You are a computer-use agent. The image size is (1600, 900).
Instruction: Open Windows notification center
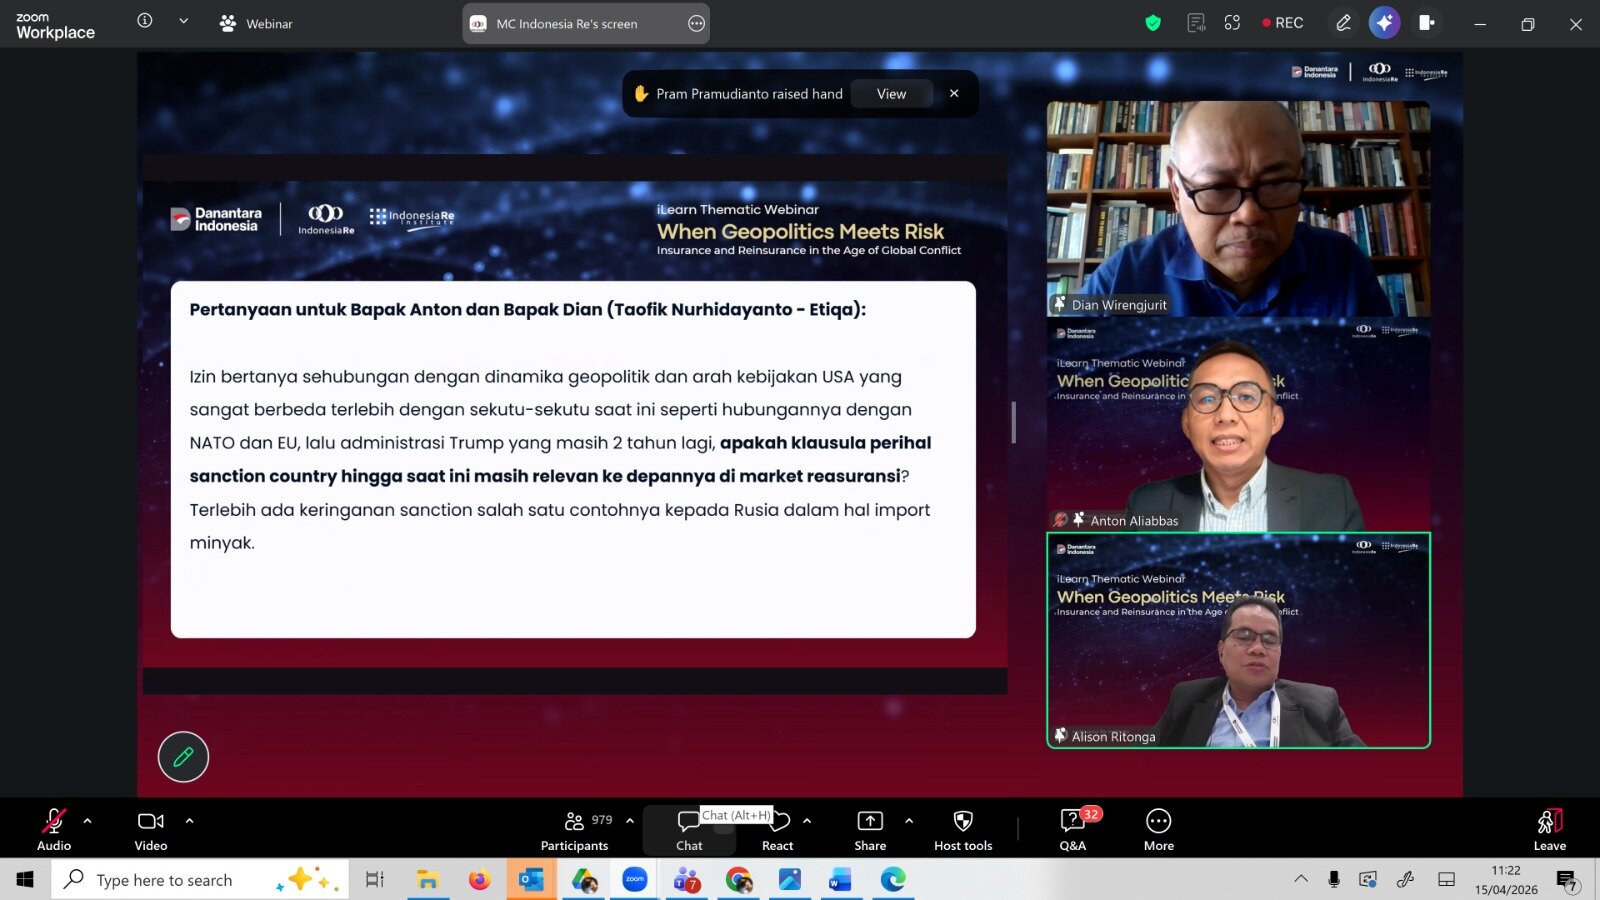coord(1567,880)
